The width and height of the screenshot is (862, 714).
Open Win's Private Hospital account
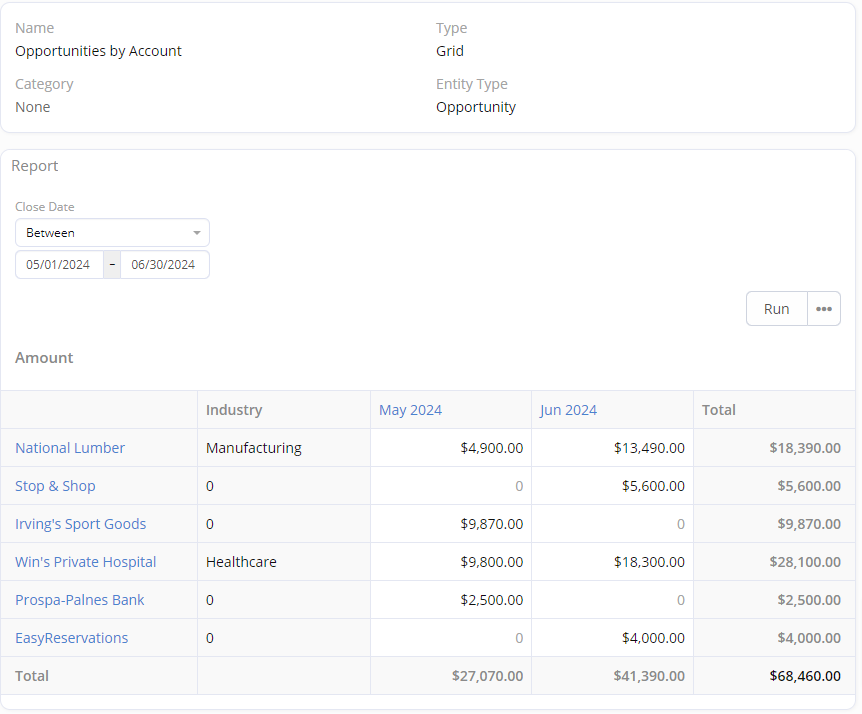85,562
